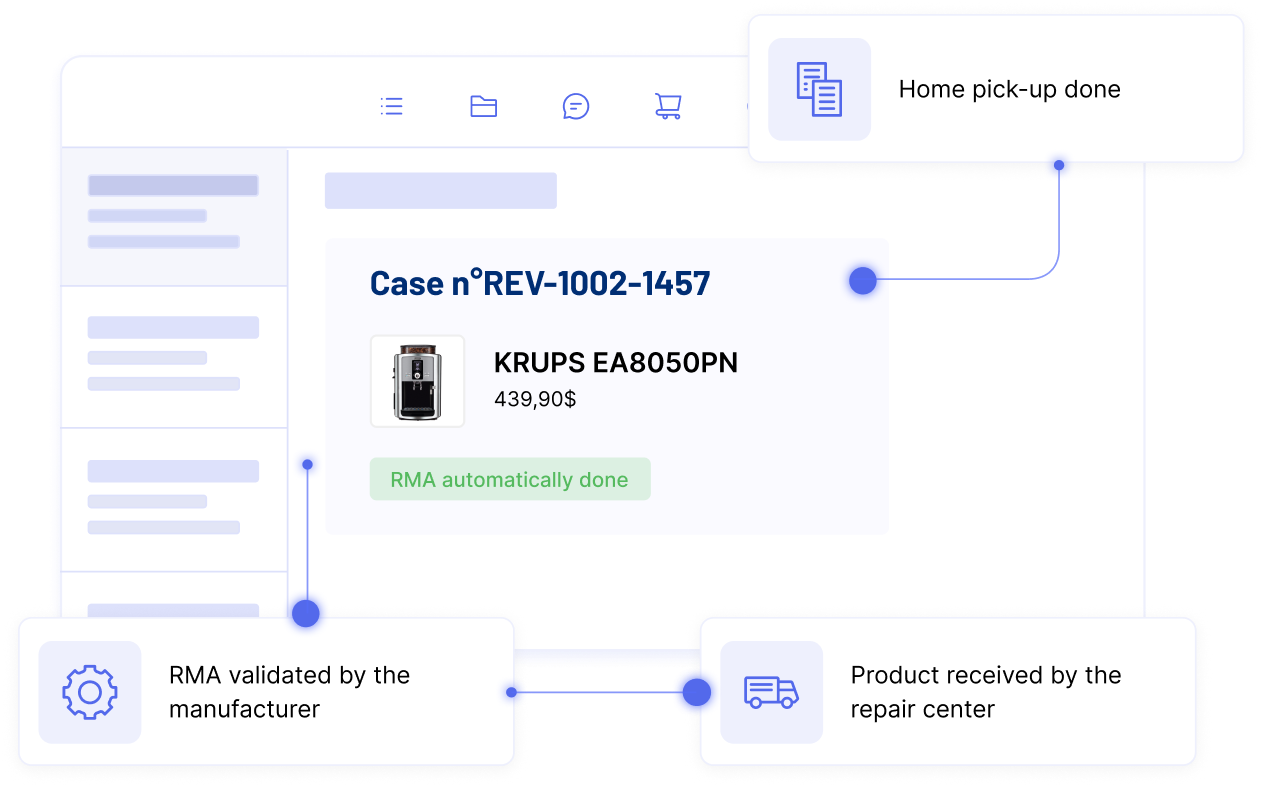This screenshot has height=787, width=1262.
Task: Click 'RMA validated by the manufacturer' text
Action: click(290, 692)
